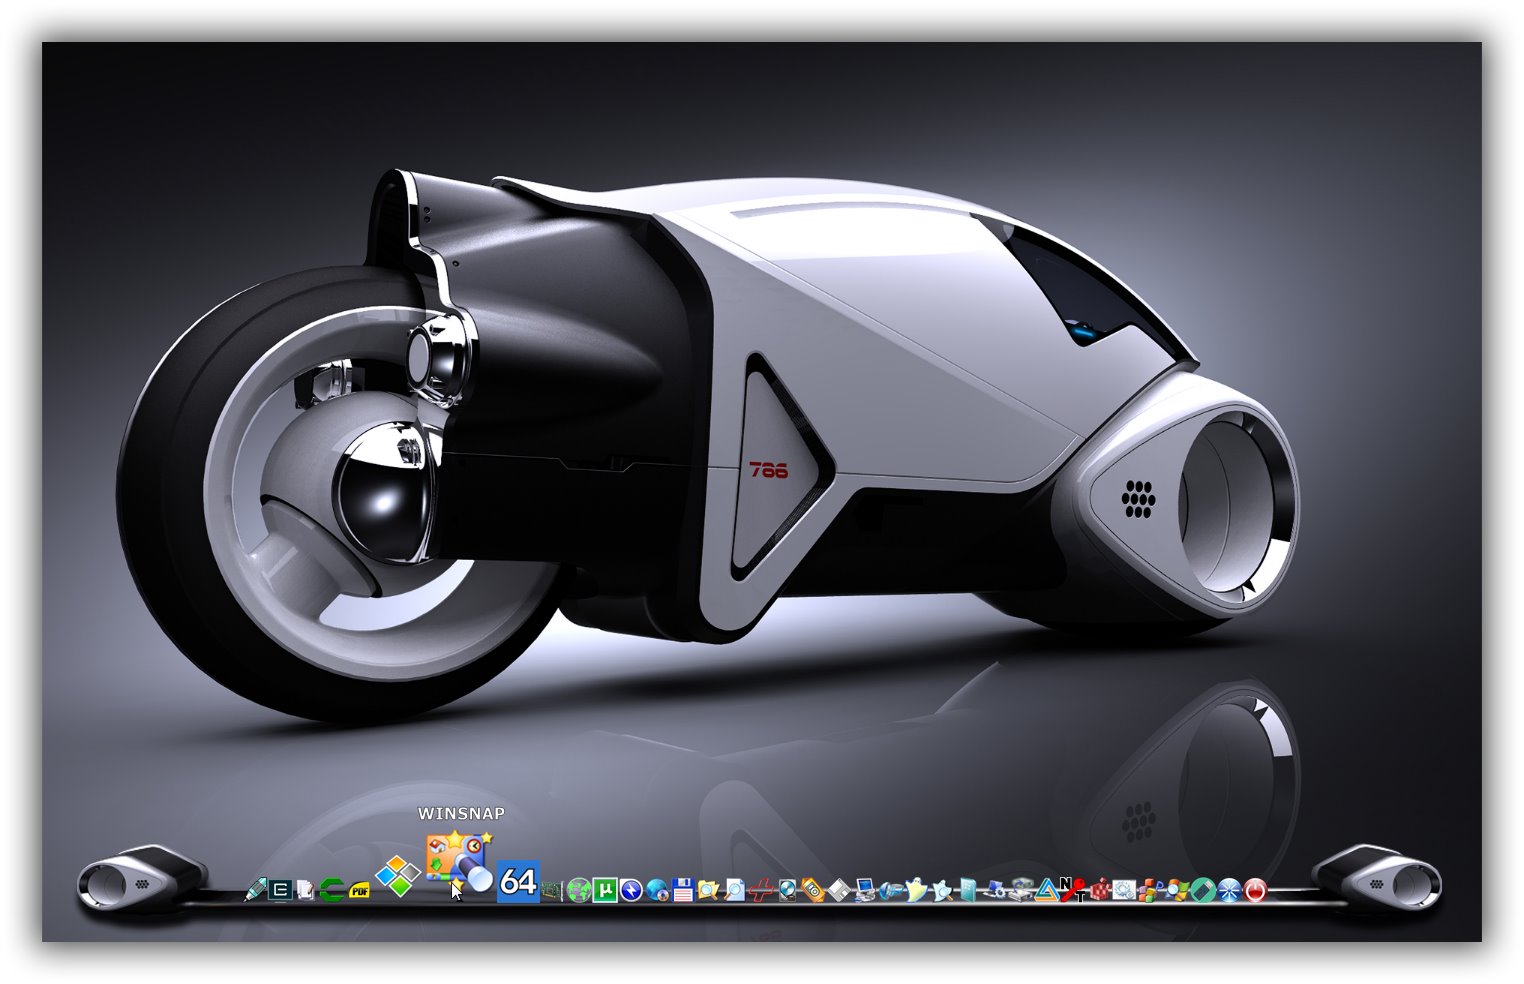Click the blue swirl globe icon
Screen dimensions: 1524x984
891,891
